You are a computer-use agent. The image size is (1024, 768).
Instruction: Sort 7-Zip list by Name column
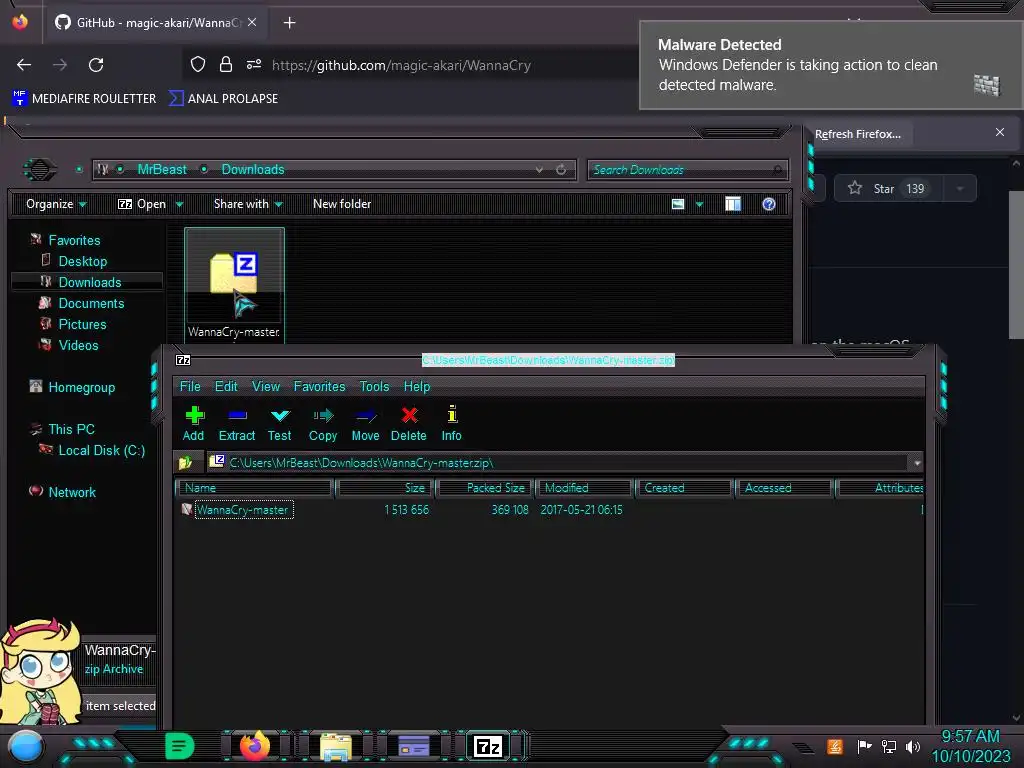[254, 488]
